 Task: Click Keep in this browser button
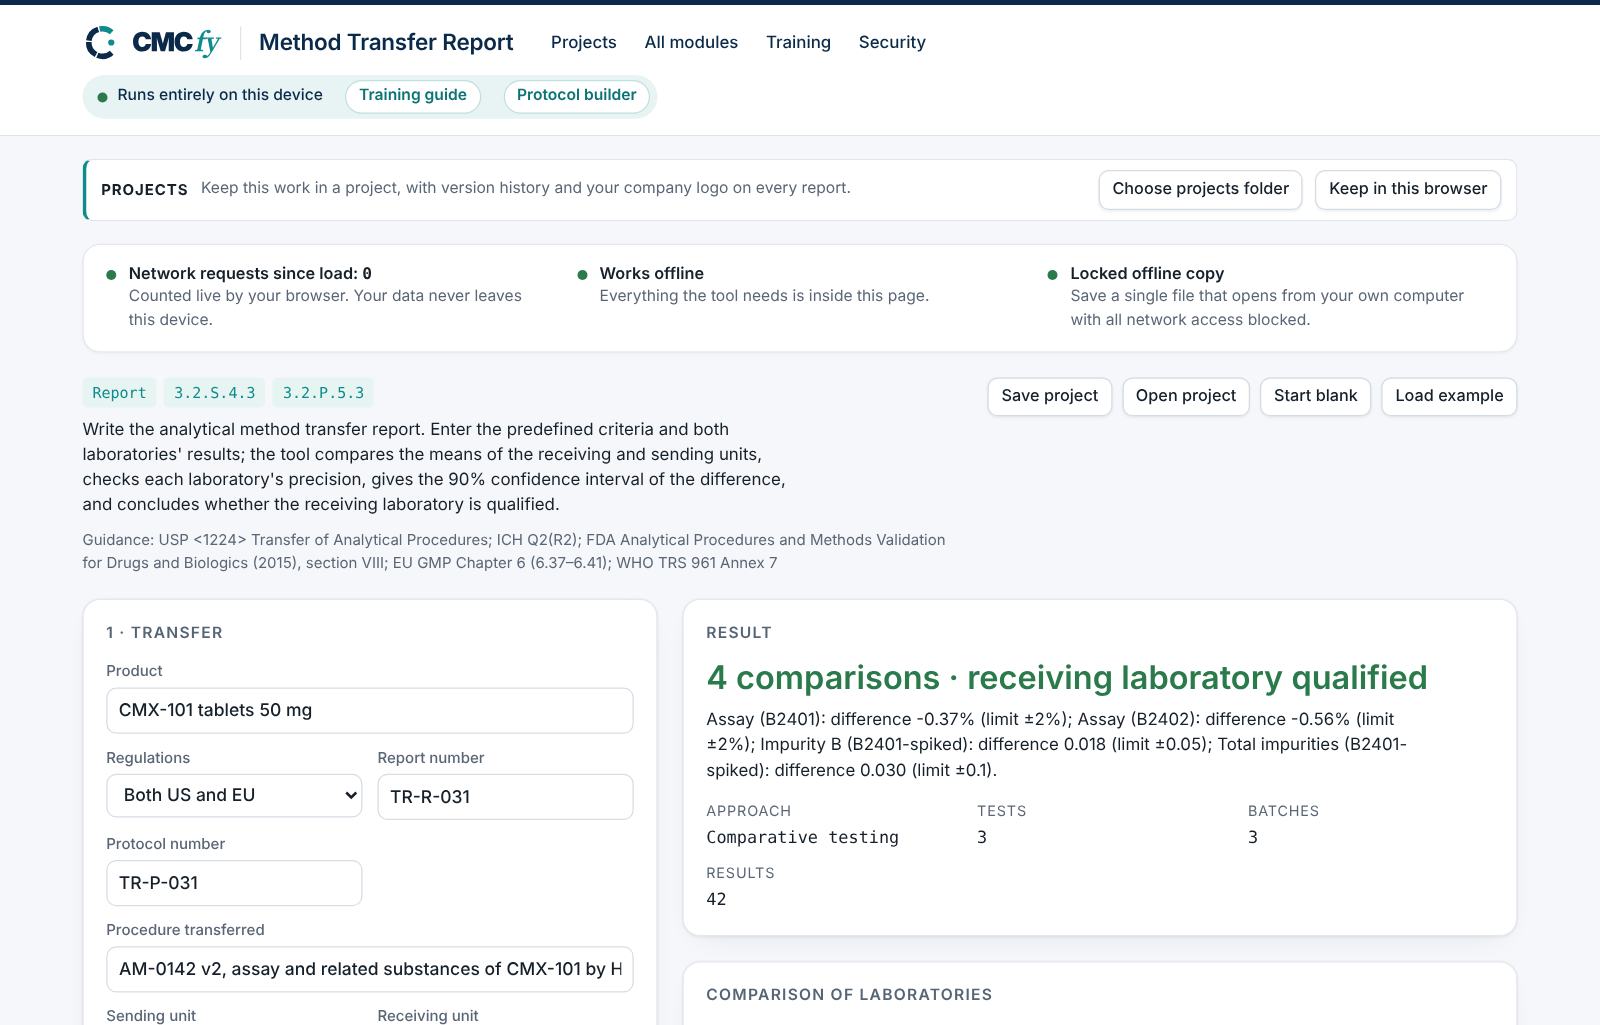[x=1408, y=189]
